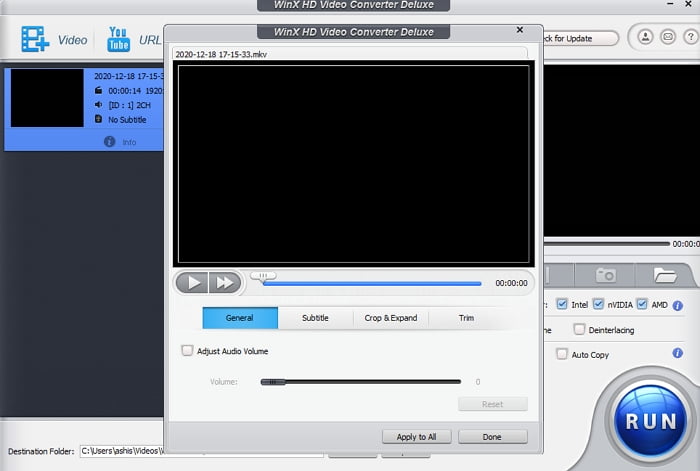Click the playback seek slider handle
Screen dimensions: 700x471
263,276
